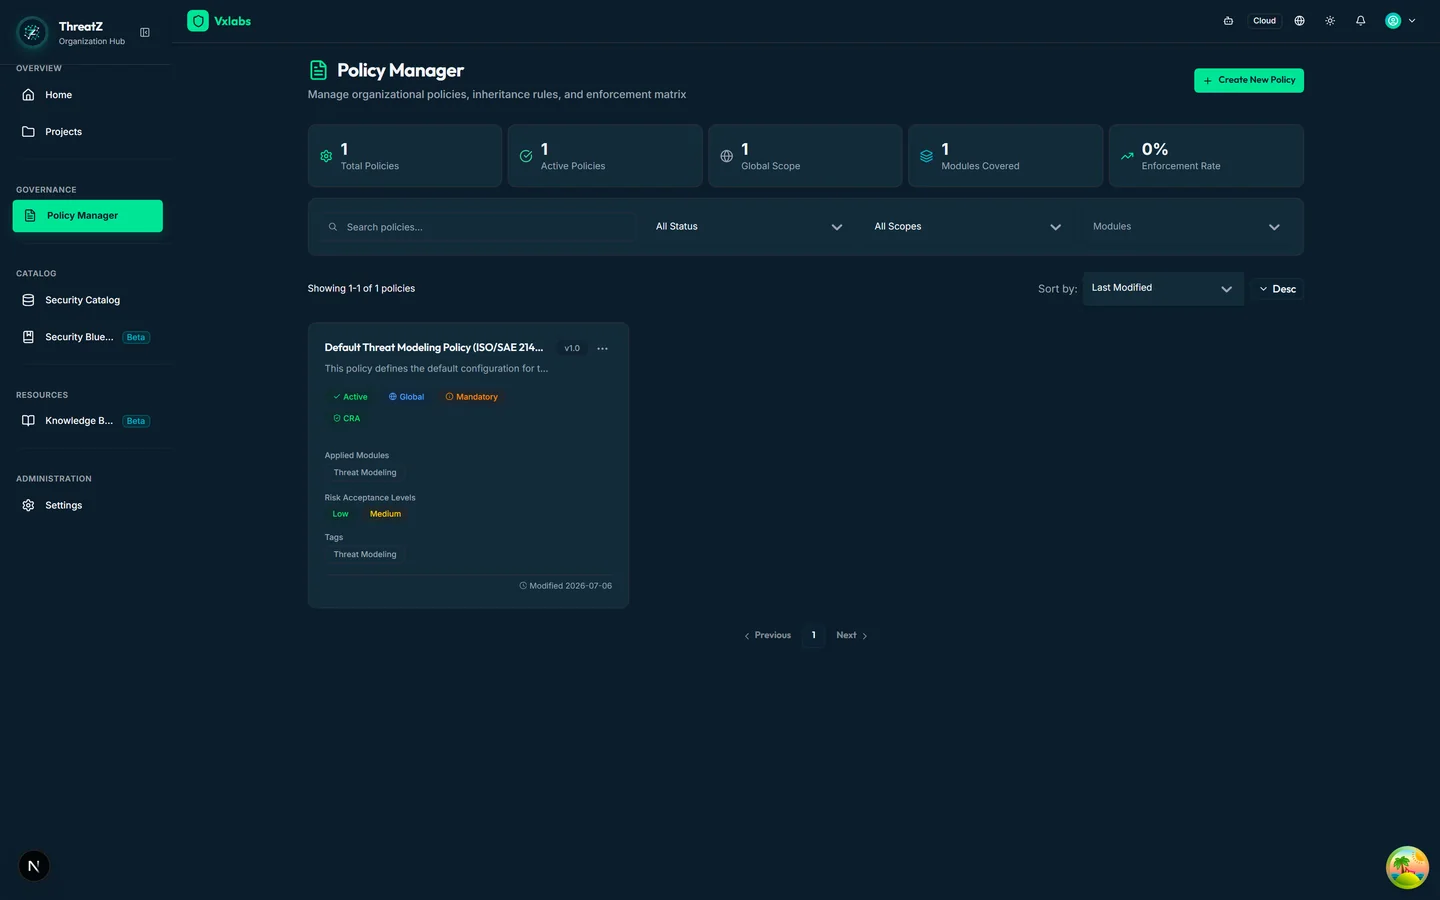This screenshot has height=900, width=1440.
Task: Select Policy Manager in sidebar
Action: [88, 216]
